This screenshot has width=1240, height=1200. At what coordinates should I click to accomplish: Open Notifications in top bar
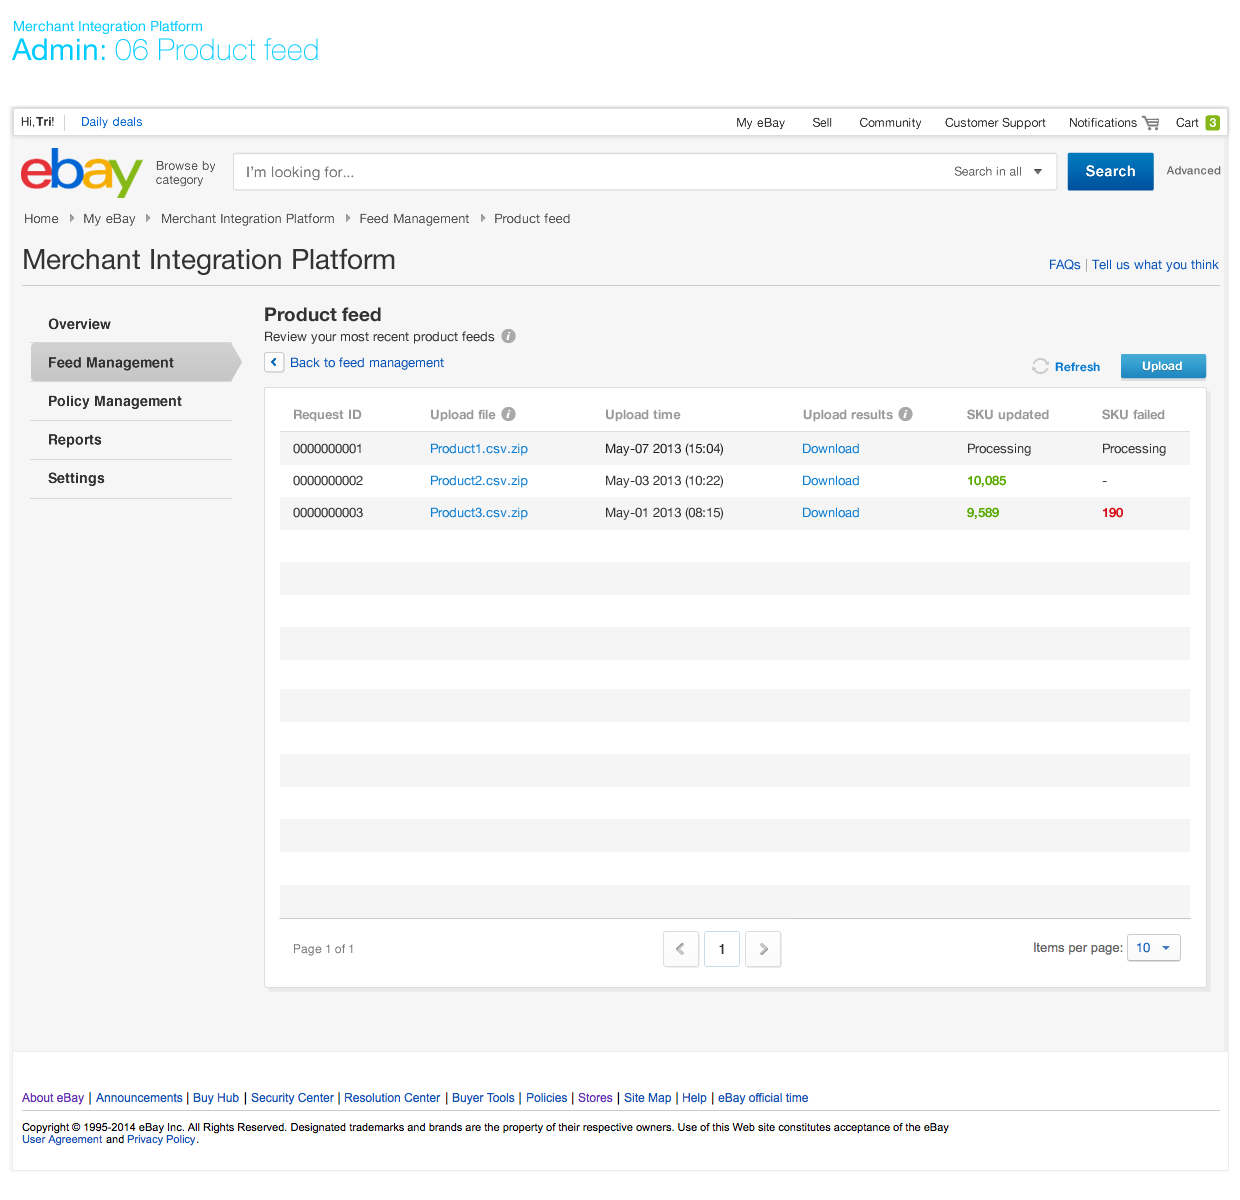point(1102,123)
